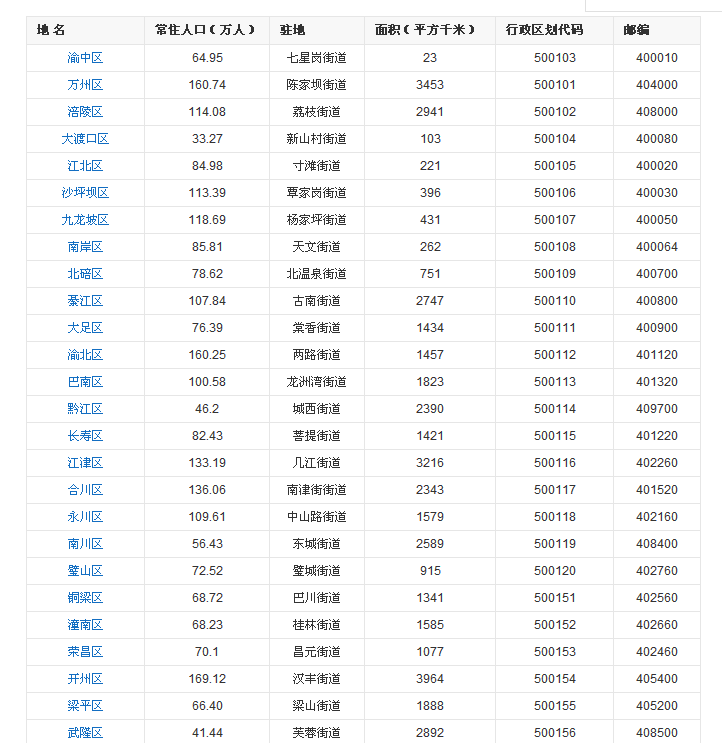Select division code 500104
Viewport: 722px width, 743px height.
coord(555,139)
